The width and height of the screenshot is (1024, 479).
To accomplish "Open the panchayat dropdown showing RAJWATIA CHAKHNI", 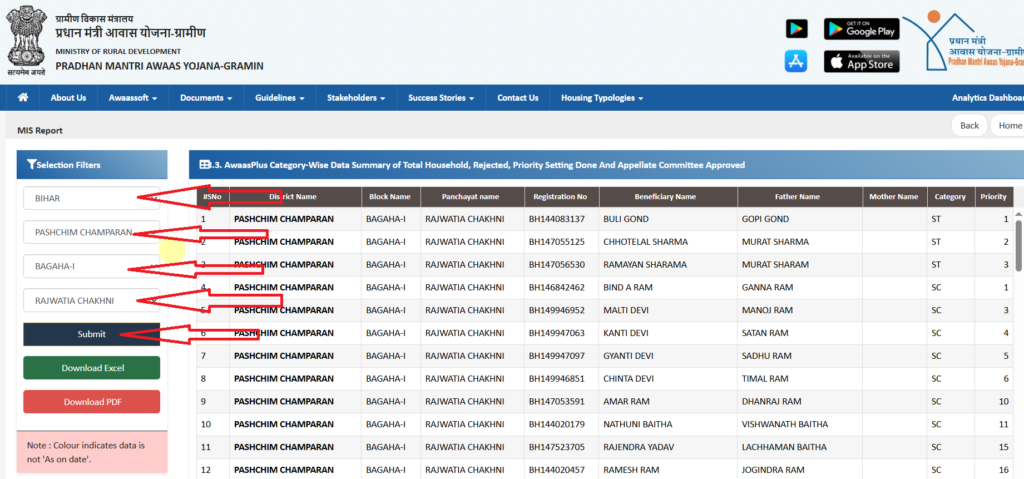I will (91, 301).
